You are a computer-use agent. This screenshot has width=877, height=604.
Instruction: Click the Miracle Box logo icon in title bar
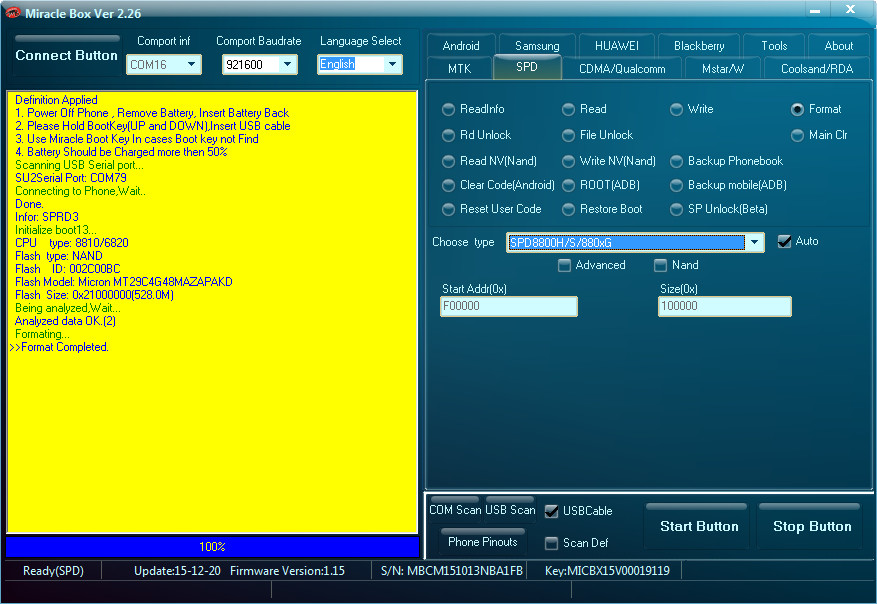(x=12, y=12)
